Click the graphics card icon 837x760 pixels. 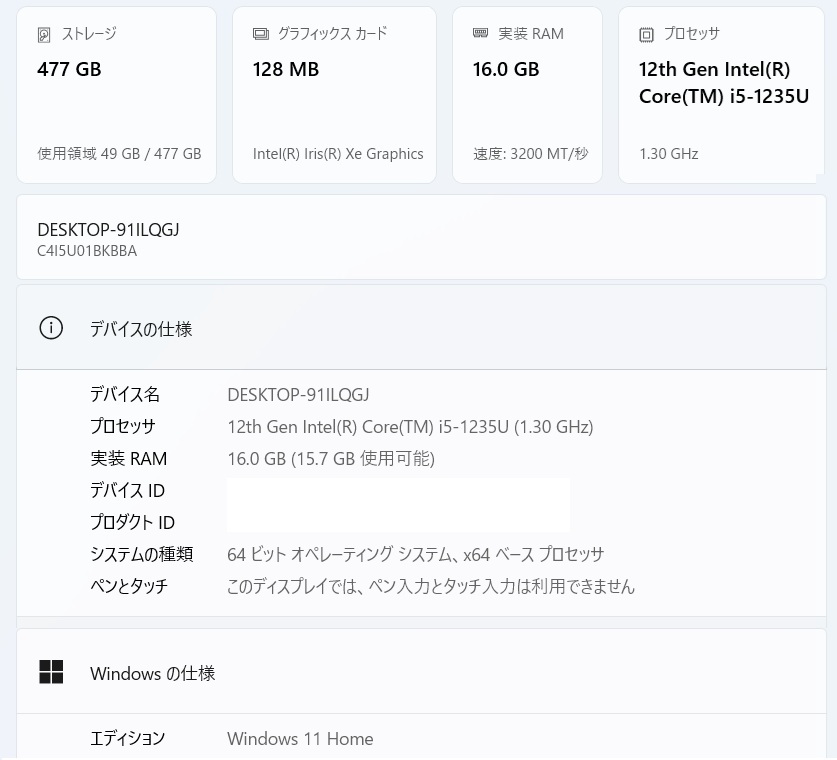pos(260,34)
